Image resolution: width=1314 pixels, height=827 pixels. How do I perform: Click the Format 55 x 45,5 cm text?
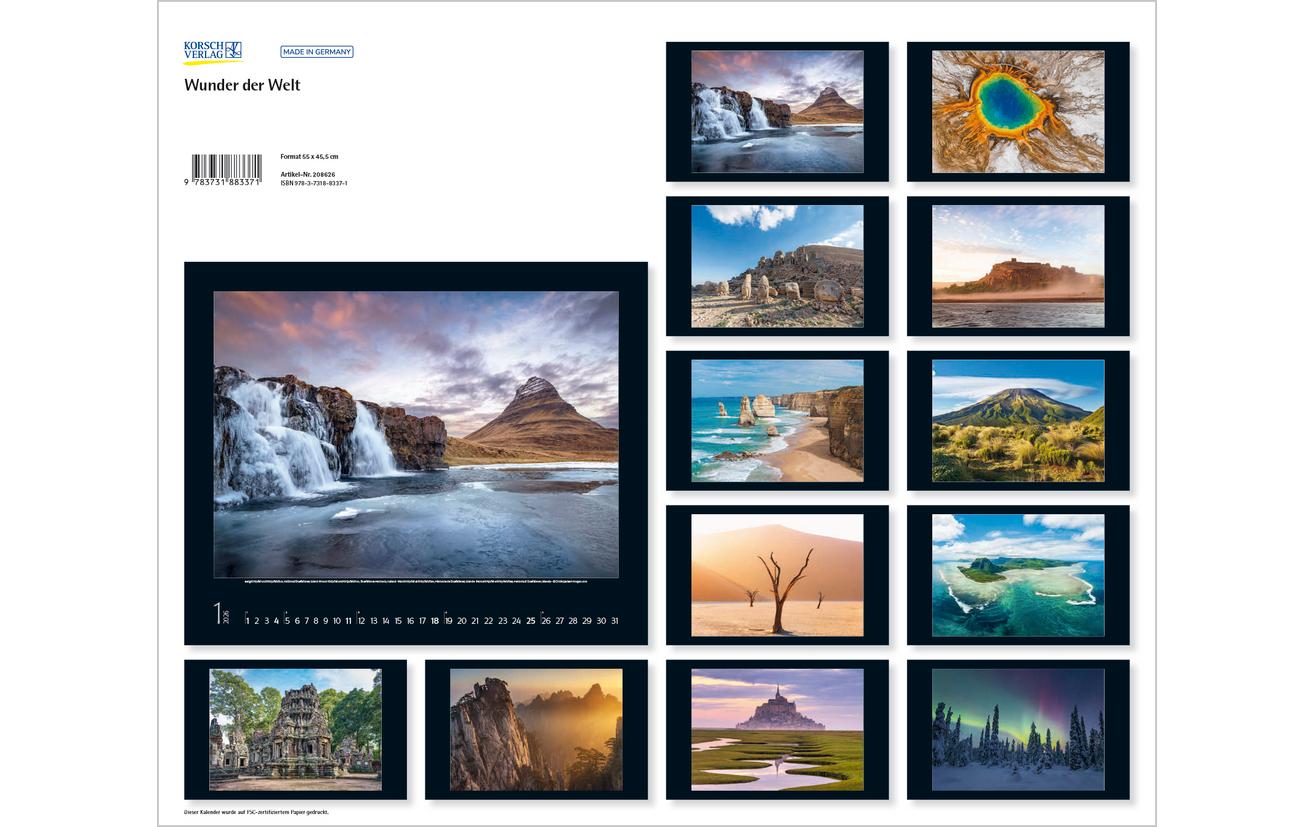click(x=309, y=156)
